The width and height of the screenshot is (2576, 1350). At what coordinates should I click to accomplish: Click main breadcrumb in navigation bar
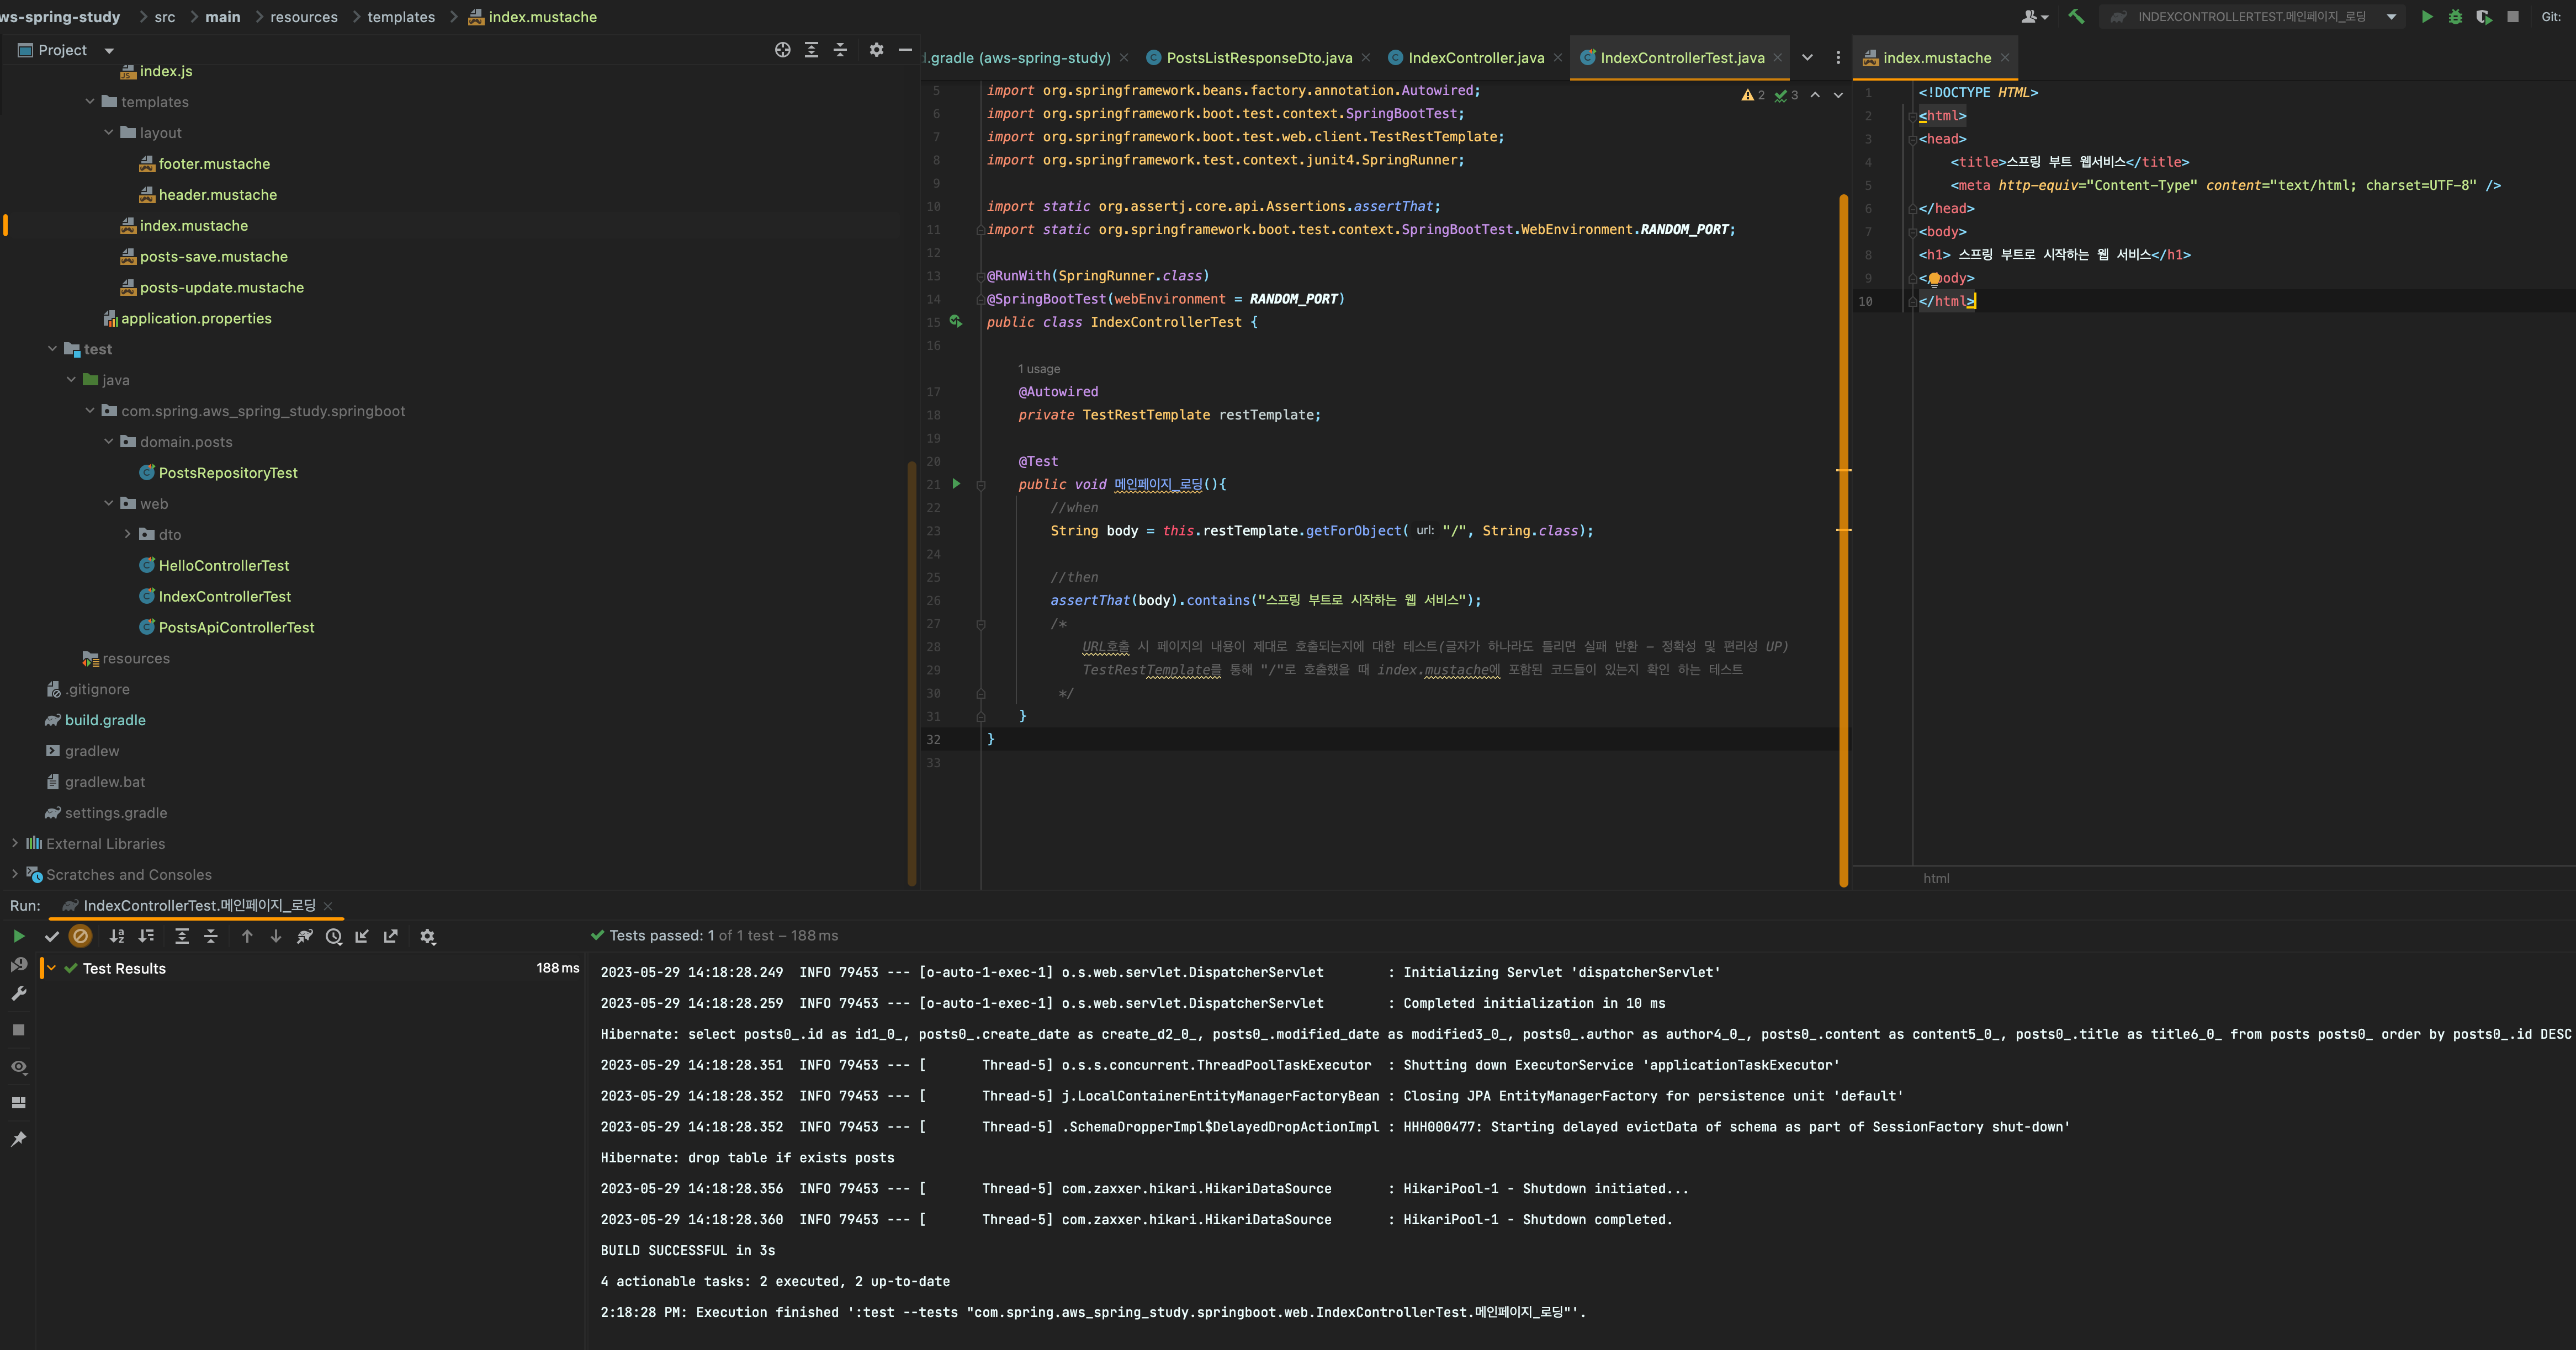(x=222, y=17)
